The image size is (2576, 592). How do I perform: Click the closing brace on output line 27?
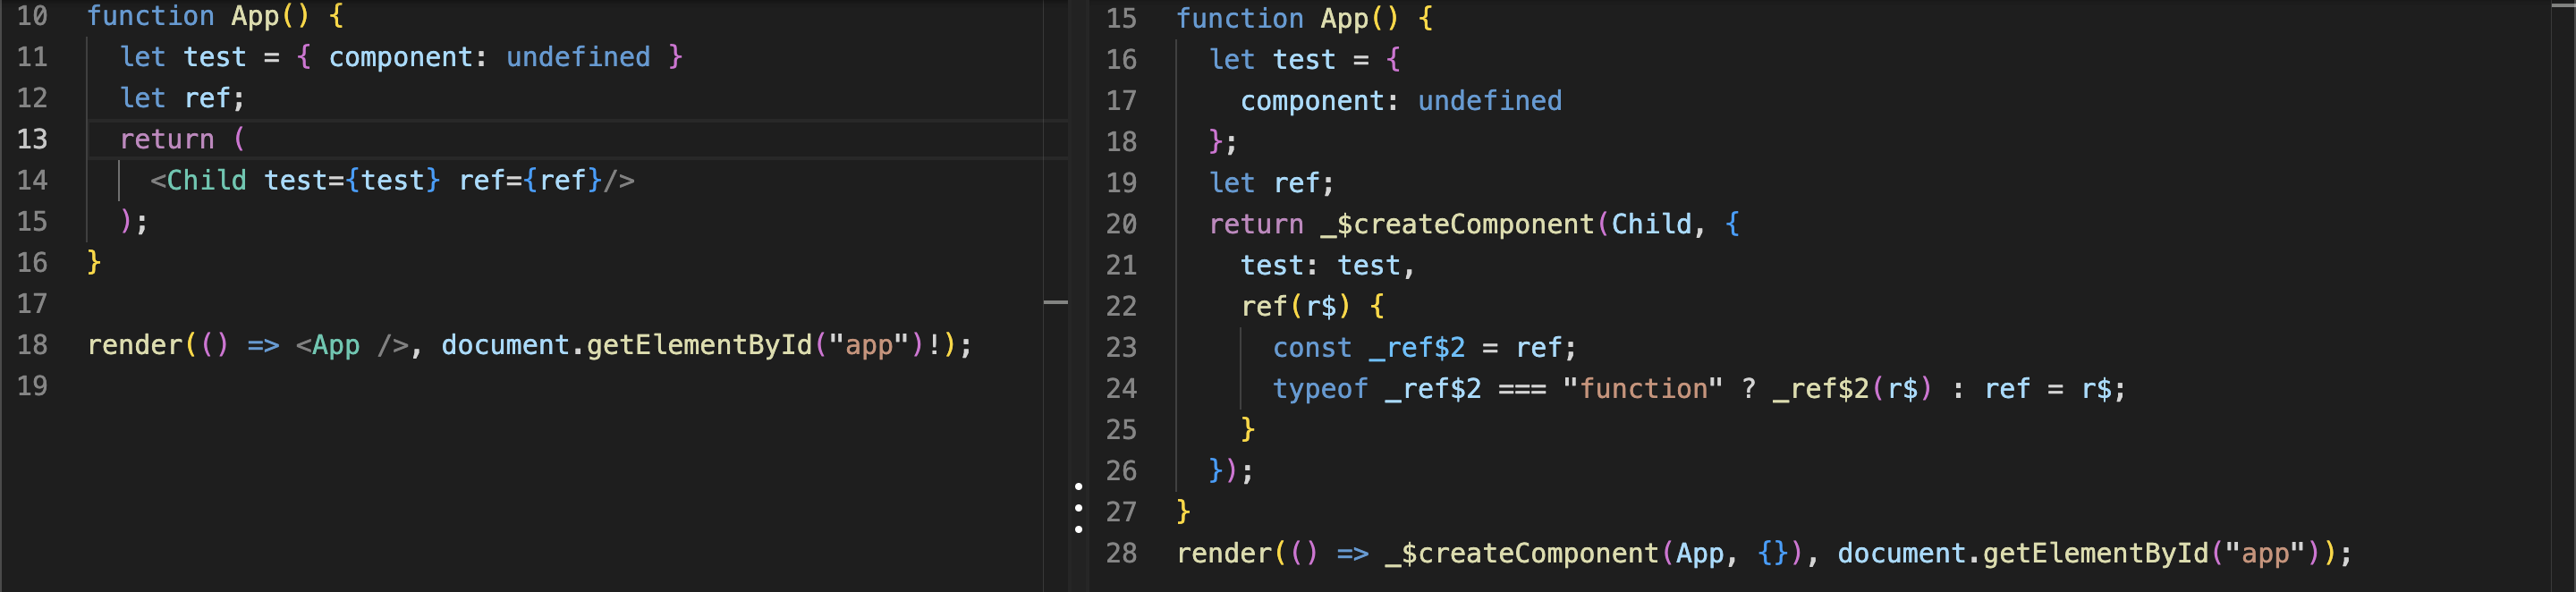[1183, 512]
